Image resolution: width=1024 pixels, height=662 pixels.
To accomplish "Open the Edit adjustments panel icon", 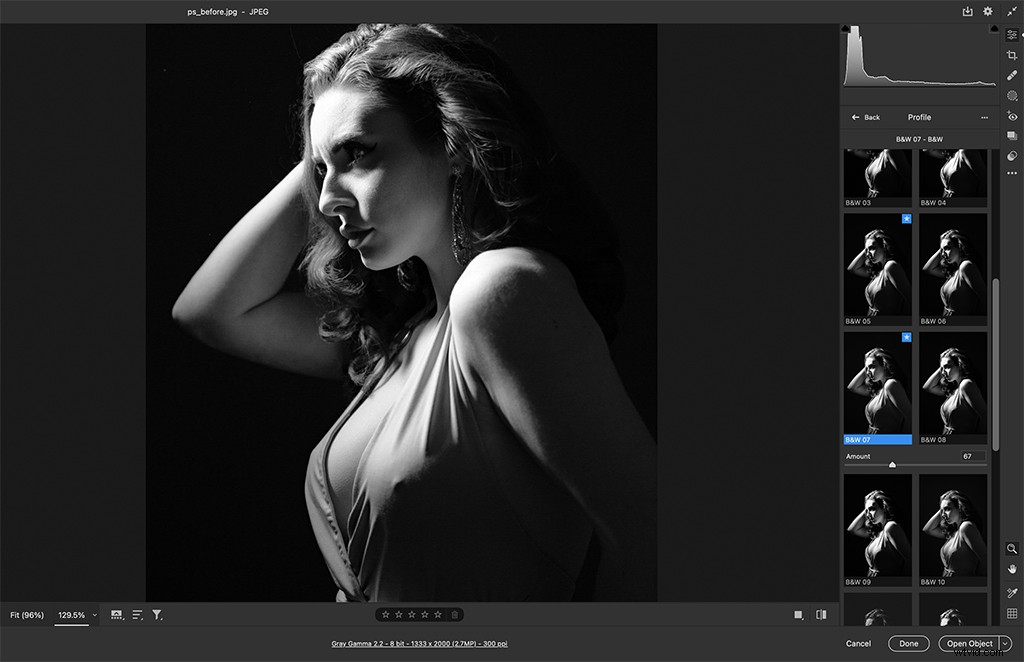I will point(1012,33).
